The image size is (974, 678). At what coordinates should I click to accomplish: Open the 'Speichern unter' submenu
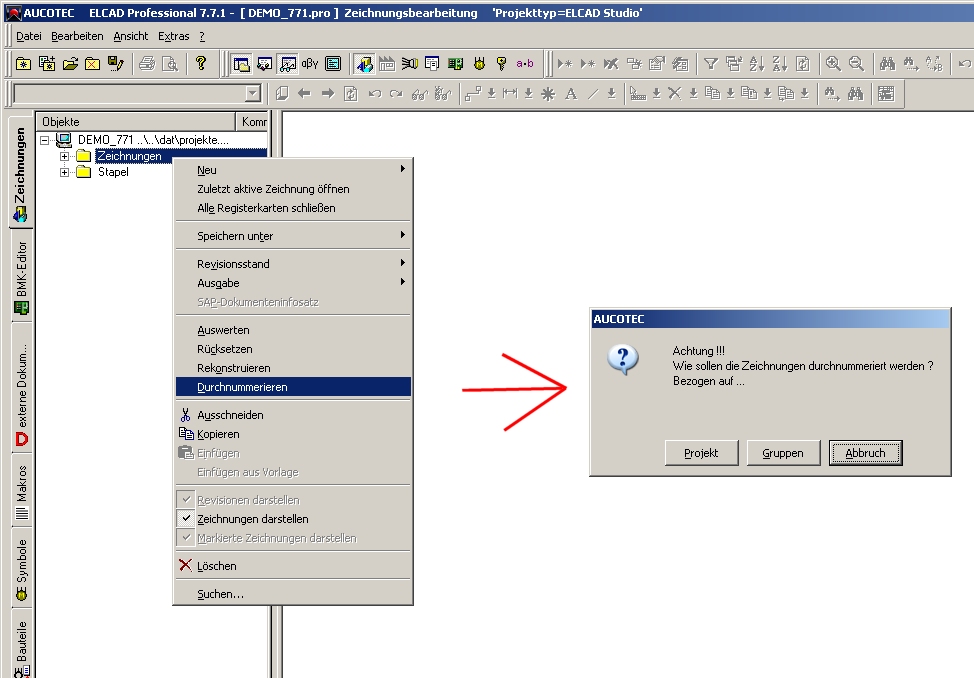coord(293,236)
